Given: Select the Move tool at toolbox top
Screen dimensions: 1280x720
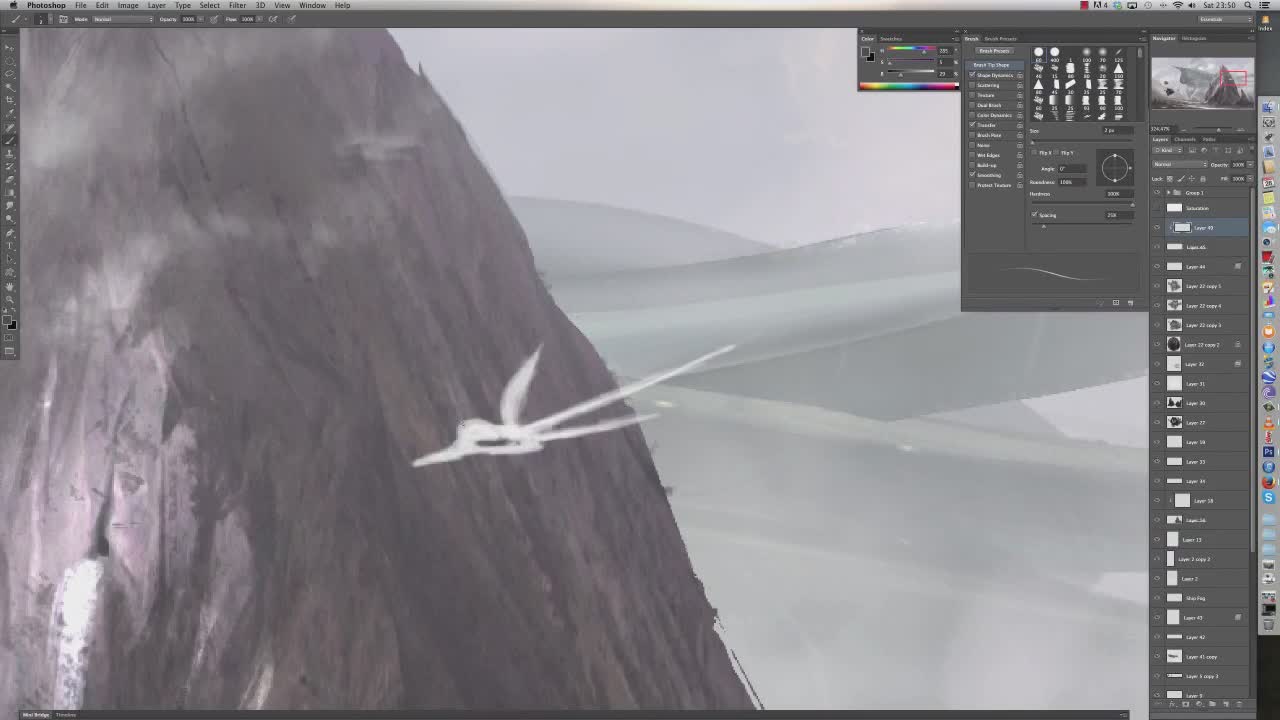Looking at the screenshot, I should (x=10, y=47).
